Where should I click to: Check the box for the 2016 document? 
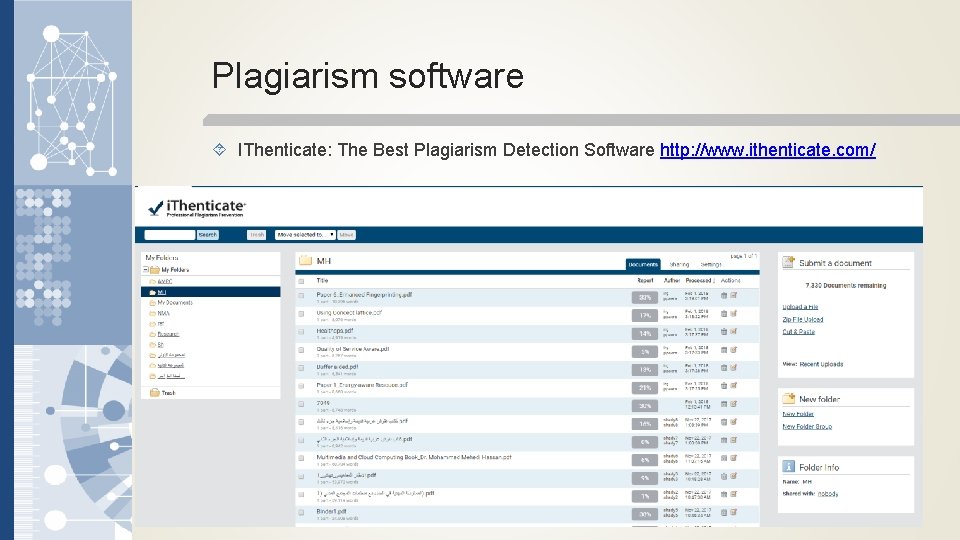pyautogui.click(x=301, y=404)
